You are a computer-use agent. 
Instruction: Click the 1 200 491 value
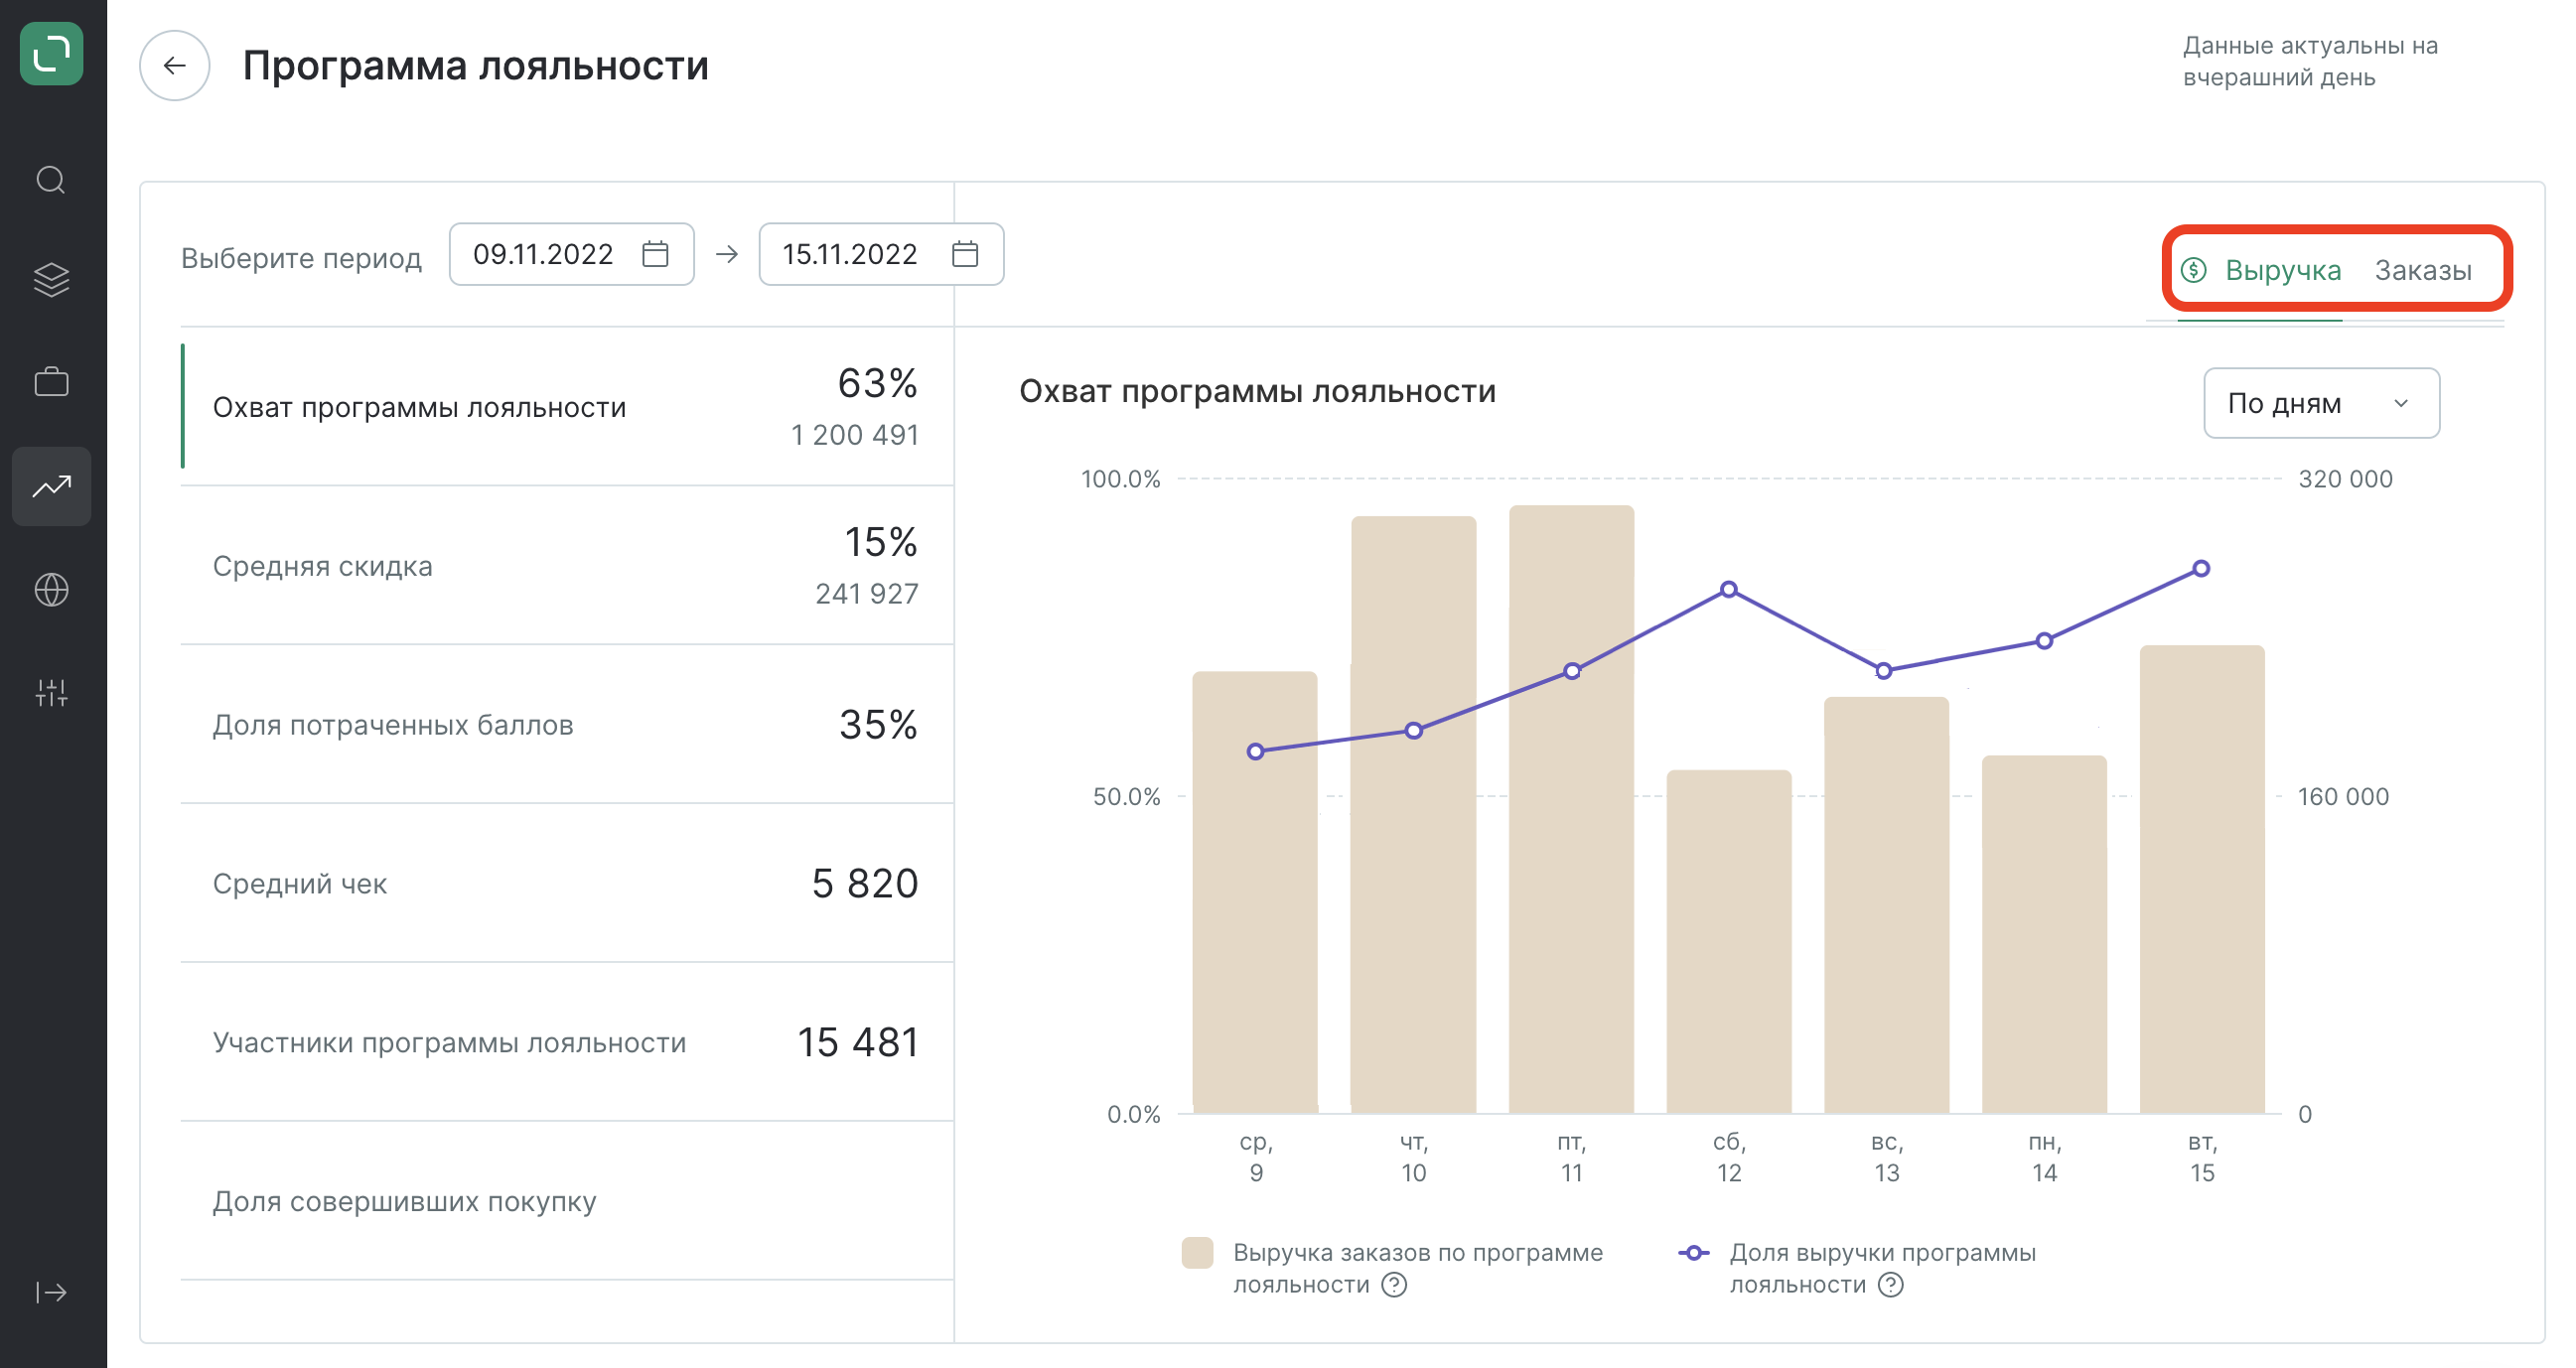click(854, 435)
